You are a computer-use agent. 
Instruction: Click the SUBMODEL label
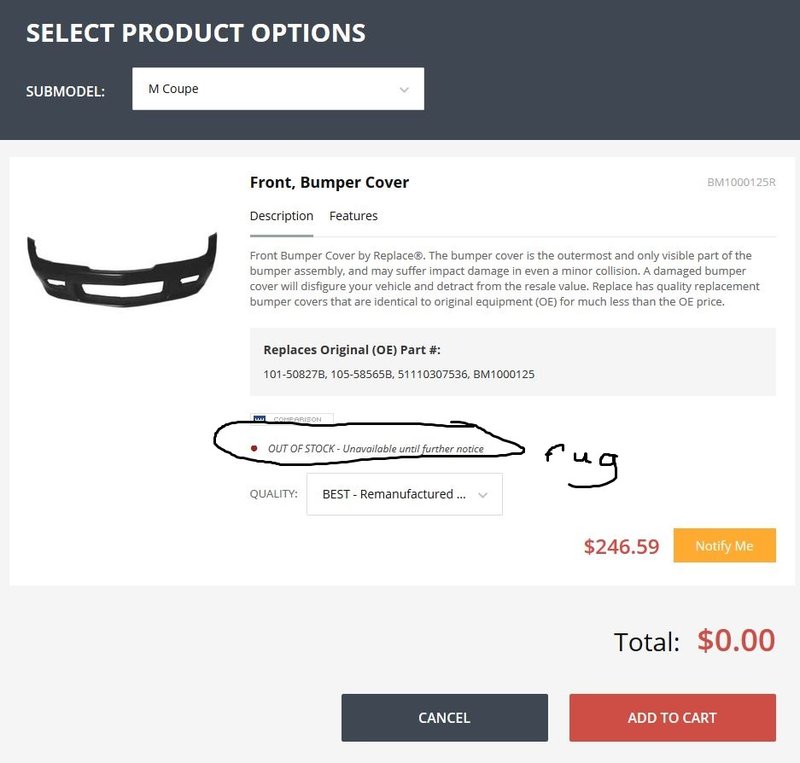(65, 91)
